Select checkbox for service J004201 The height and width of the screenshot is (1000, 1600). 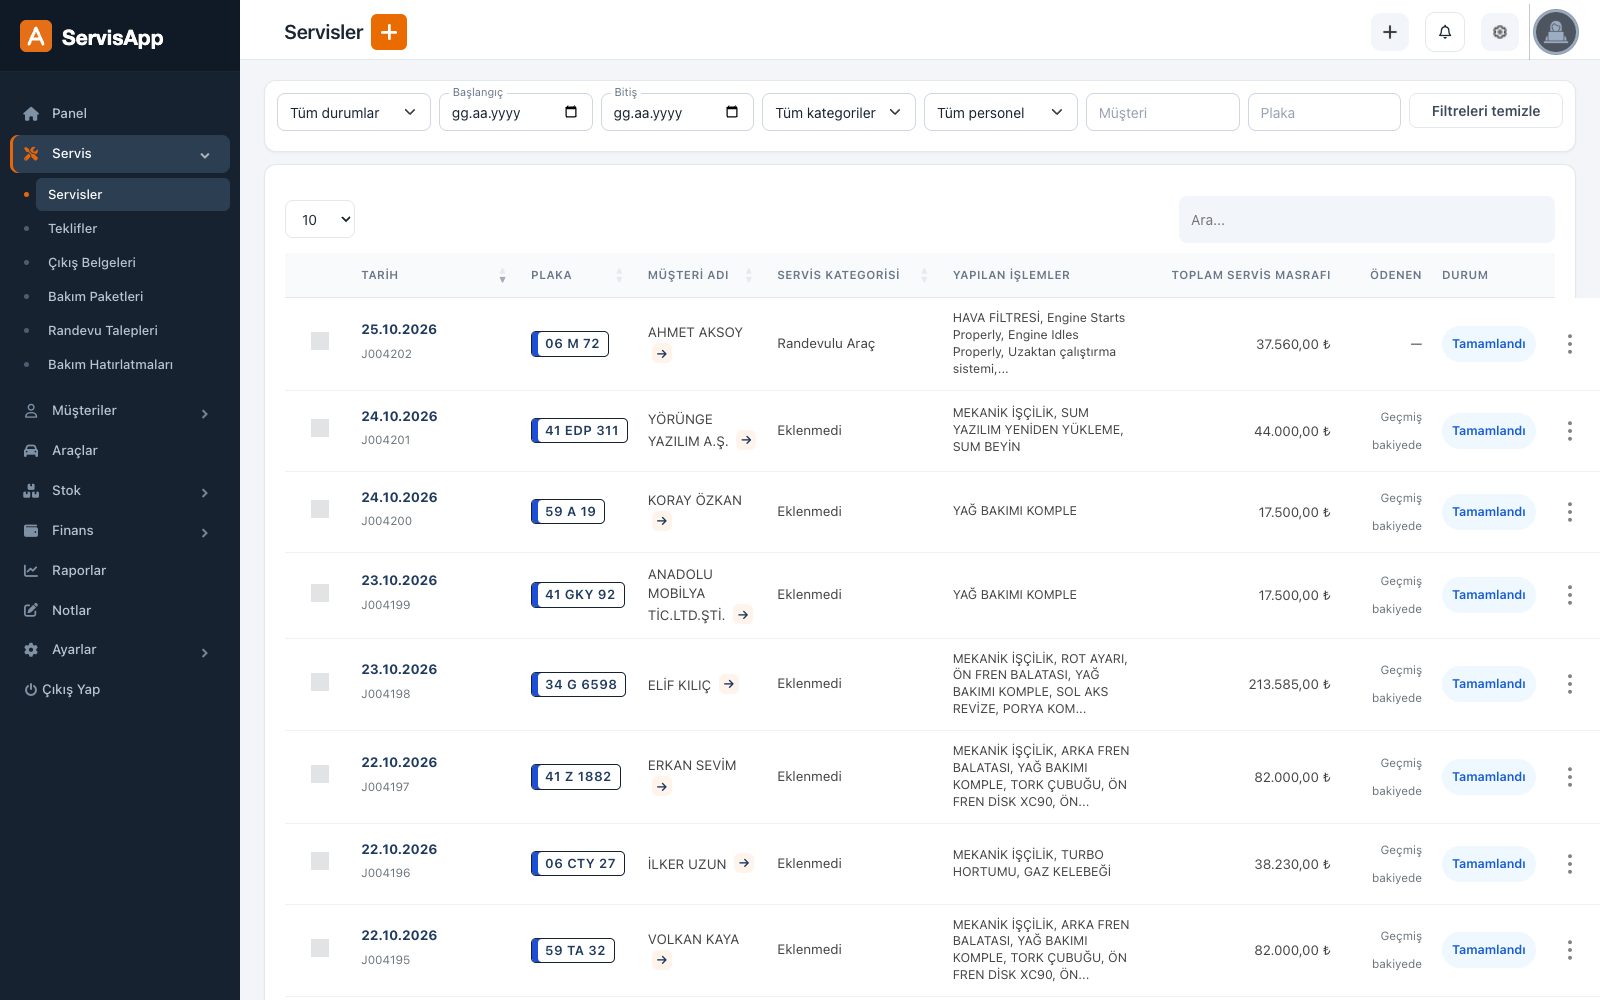tap(320, 428)
